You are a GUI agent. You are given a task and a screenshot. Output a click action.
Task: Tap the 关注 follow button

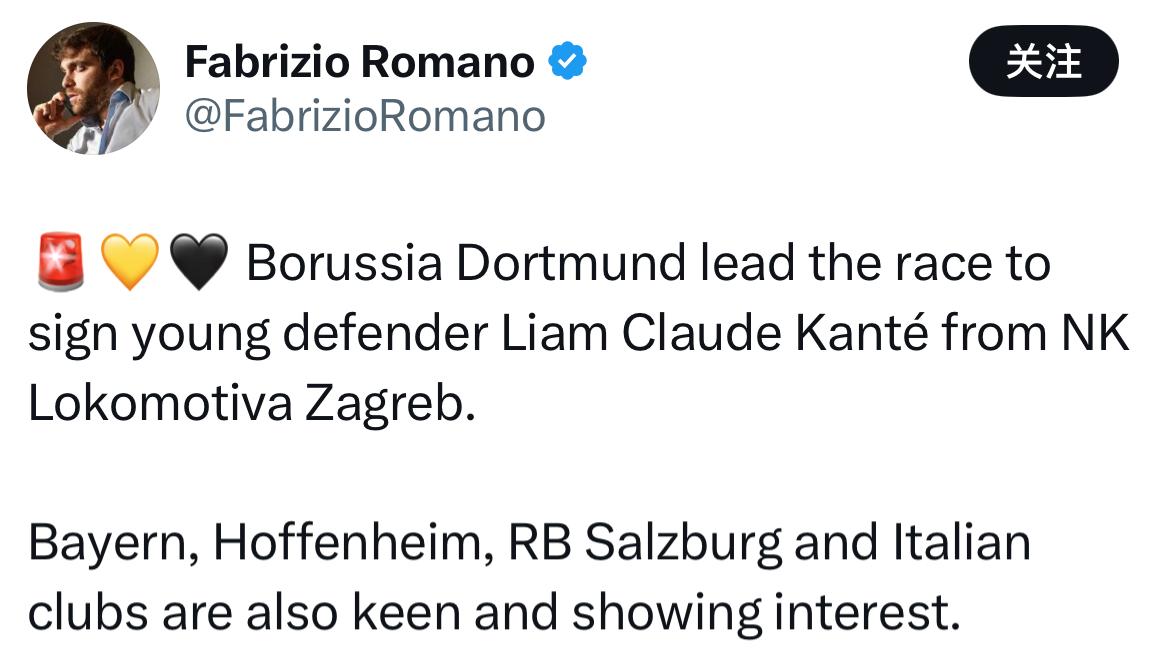(x=1043, y=62)
